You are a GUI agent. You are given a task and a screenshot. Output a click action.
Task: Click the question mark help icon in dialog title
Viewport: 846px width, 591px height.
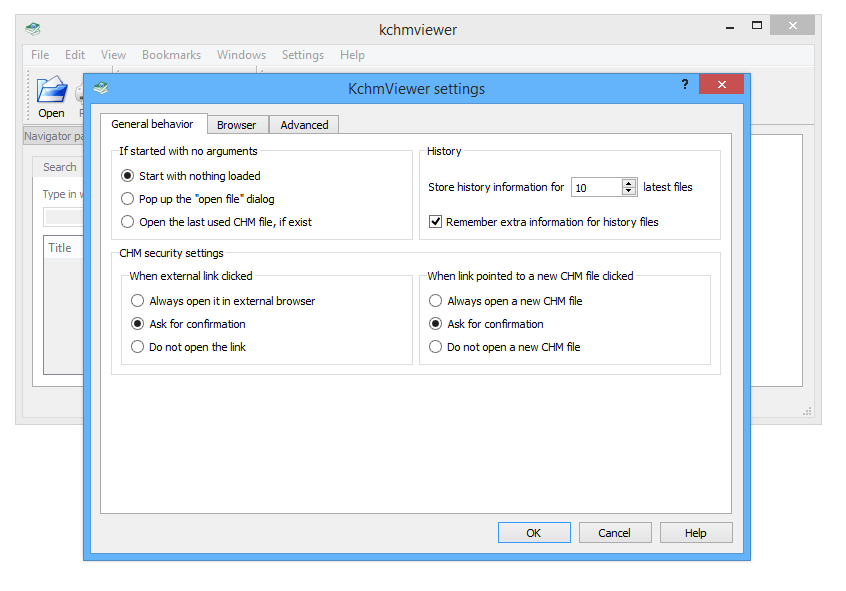(x=685, y=86)
